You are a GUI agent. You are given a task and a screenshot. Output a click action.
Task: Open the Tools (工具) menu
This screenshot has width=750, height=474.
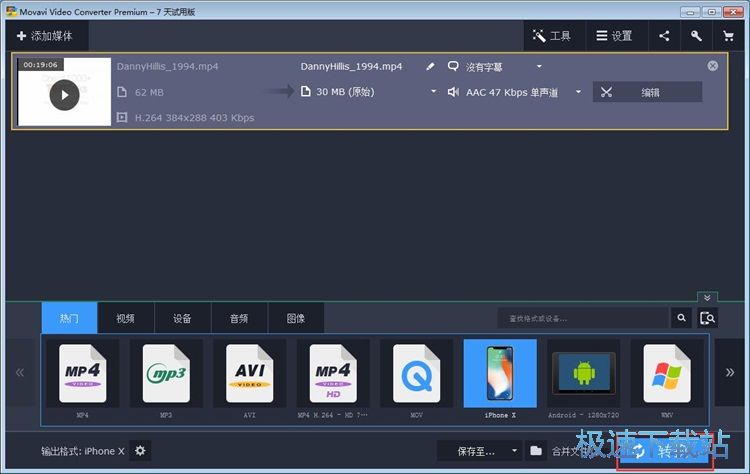coord(554,36)
